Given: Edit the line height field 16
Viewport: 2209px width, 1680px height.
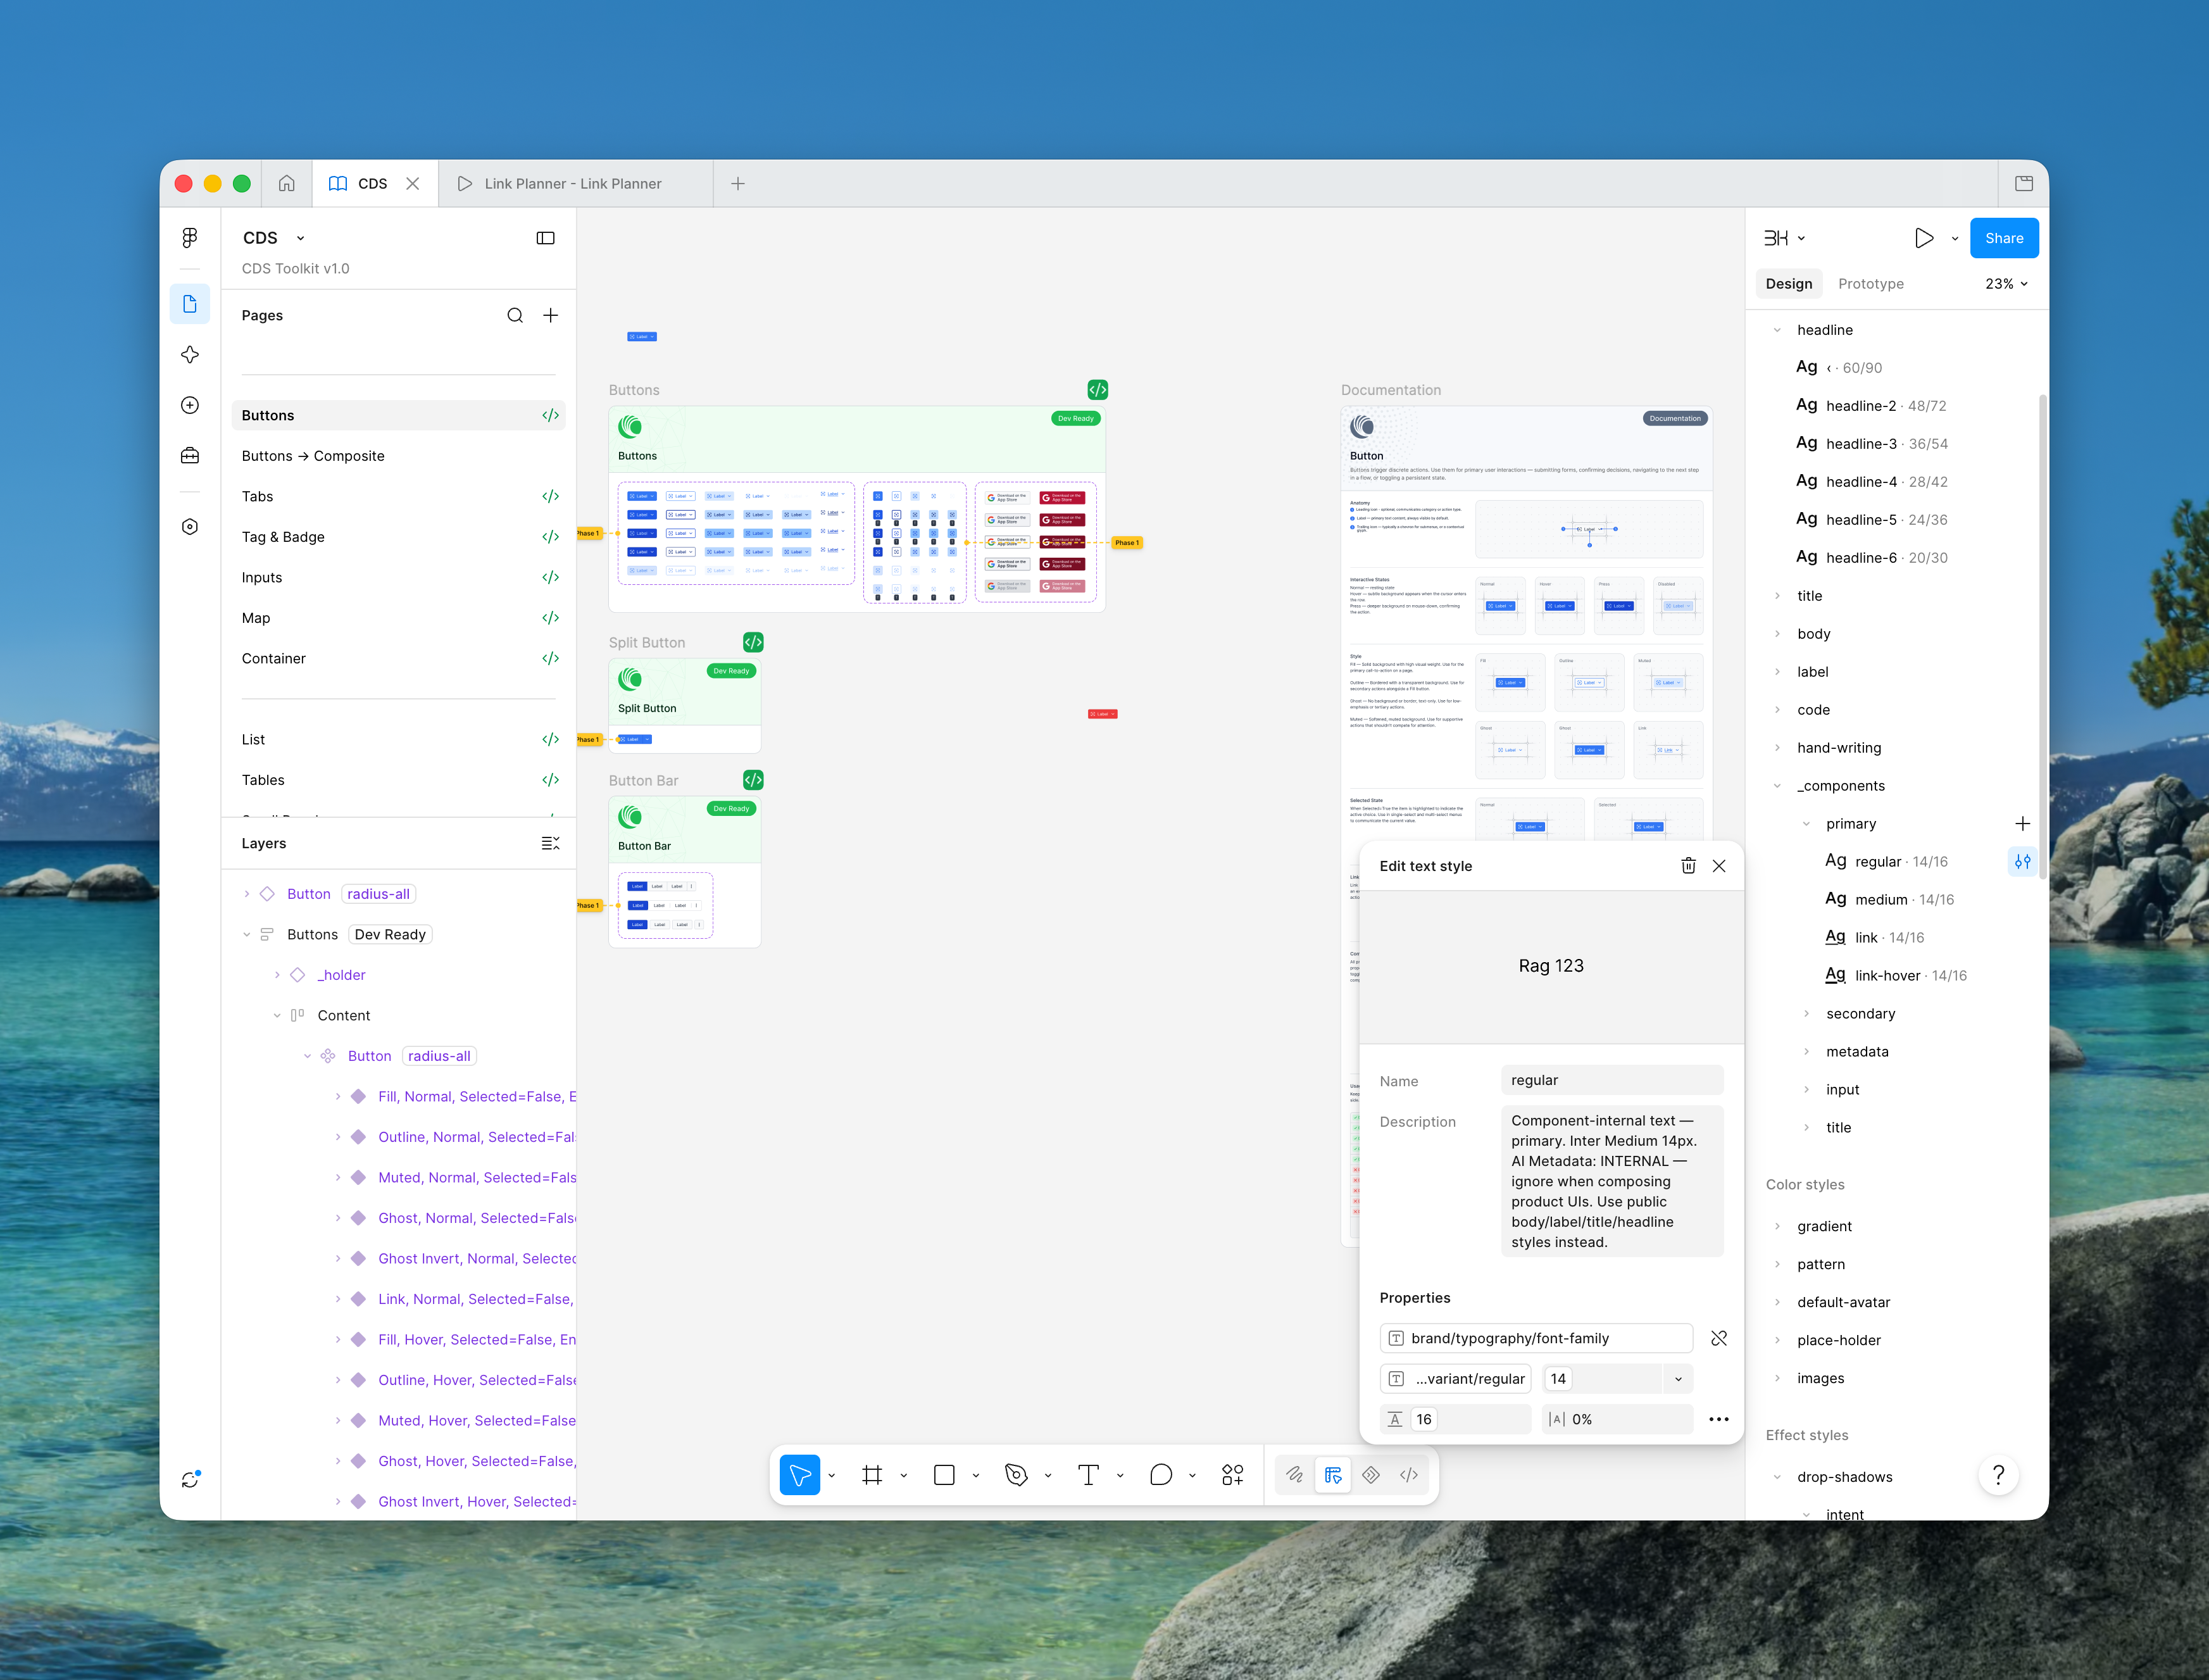Looking at the screenshot, I should tap(1456, 1420).
